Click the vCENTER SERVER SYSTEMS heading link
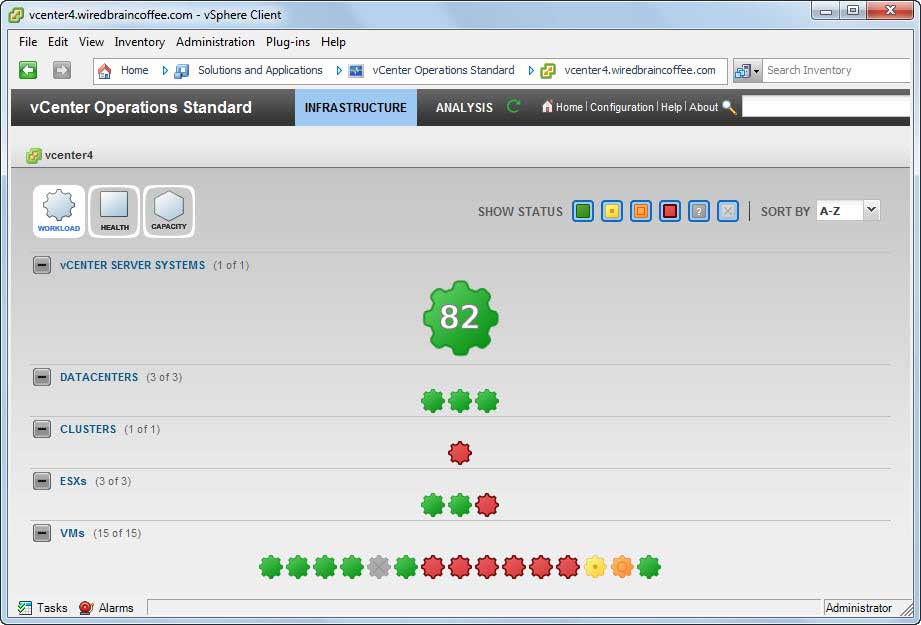The width and height of the screenshot is (921, 625). tap(133, 266)
